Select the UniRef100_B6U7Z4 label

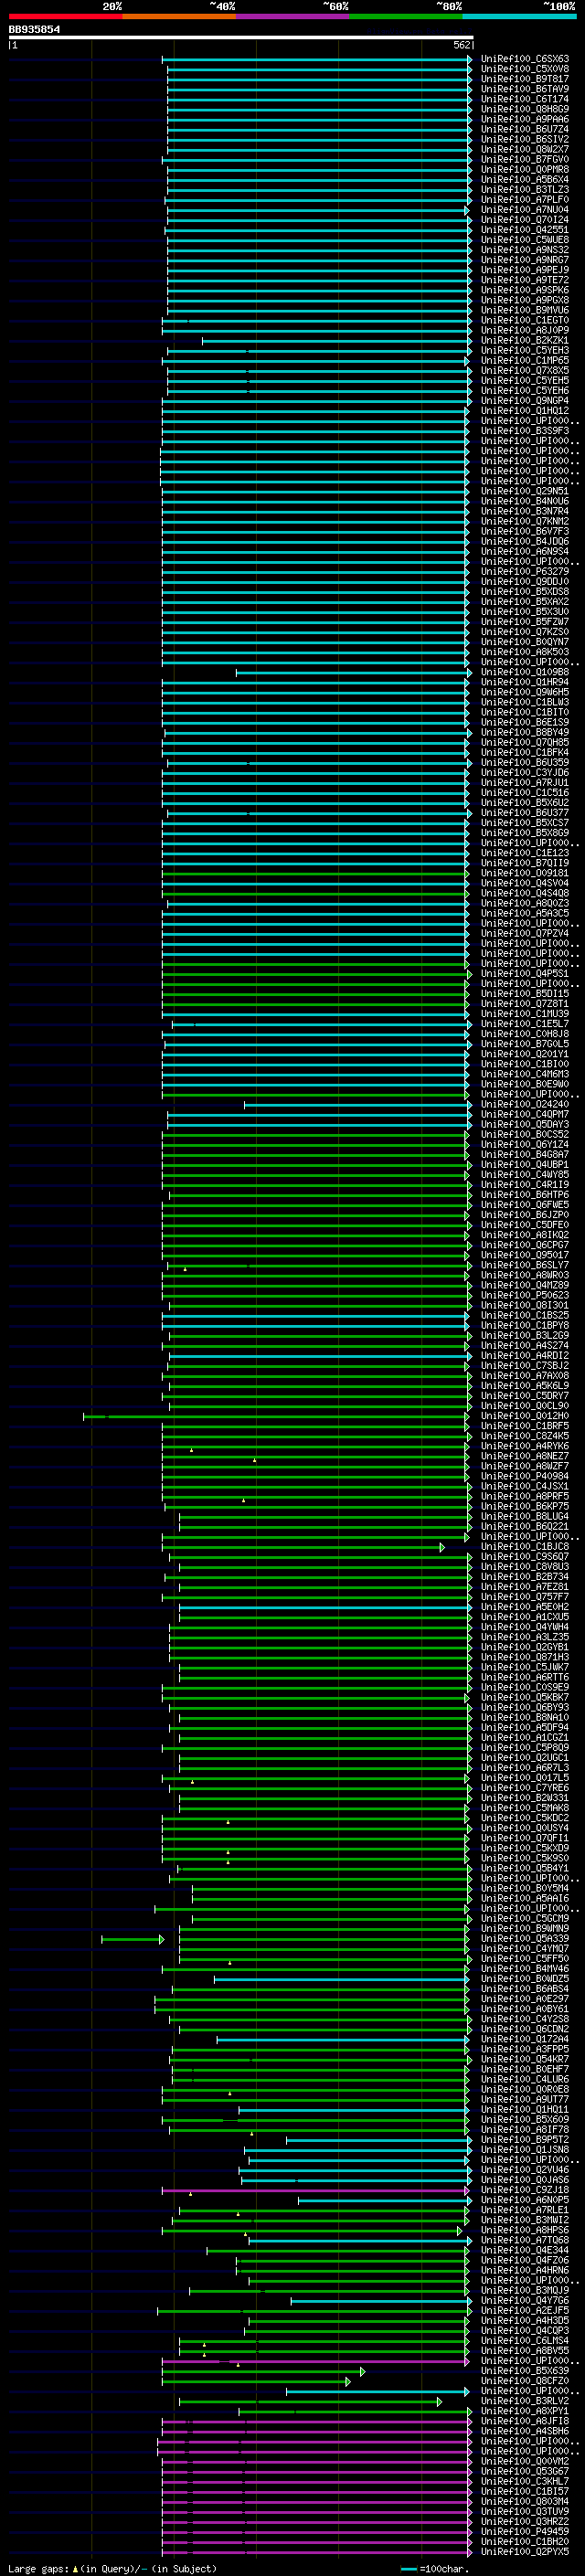tap(525, 129)
